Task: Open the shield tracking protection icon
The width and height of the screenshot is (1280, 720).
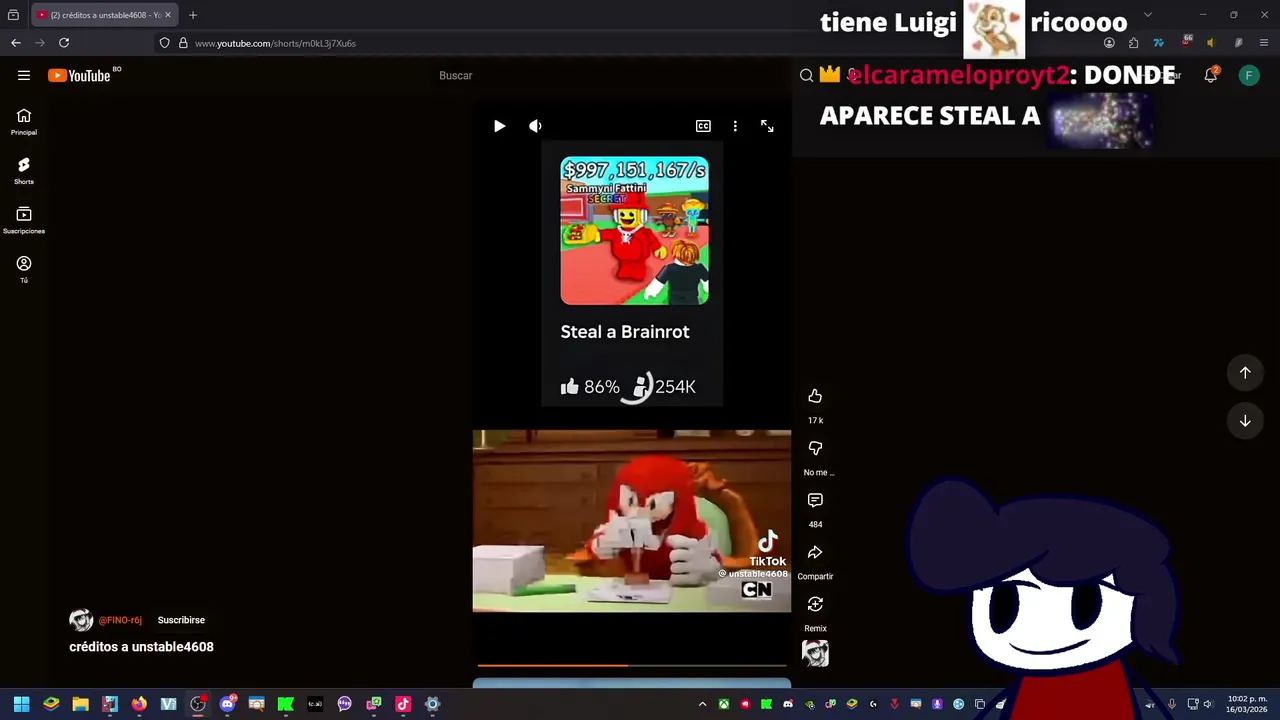Action: pyautogui.click(x=165, y=43)
